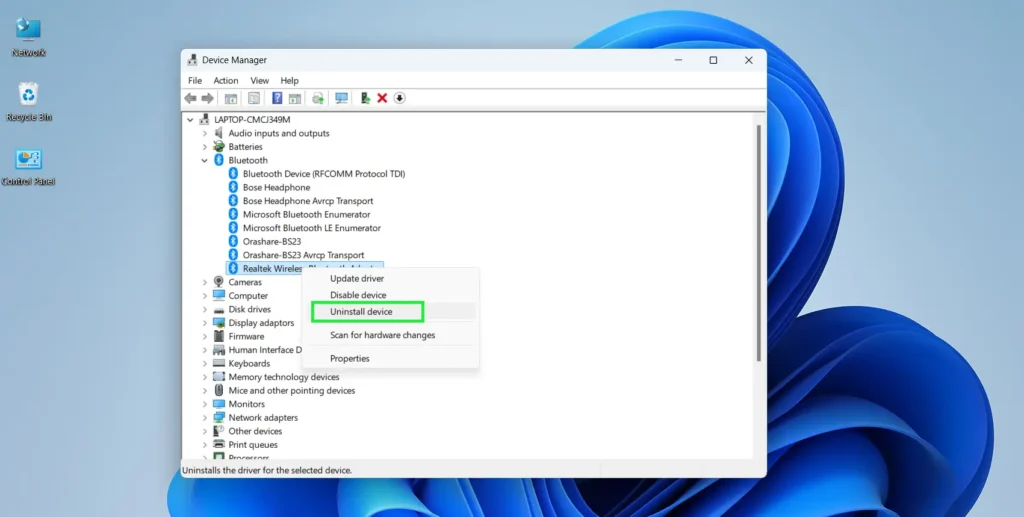The height and width of the screenshot is (517, 1024).
Task: Expand Mice and other pointing devices chevron
Action: tap(204, 390)
